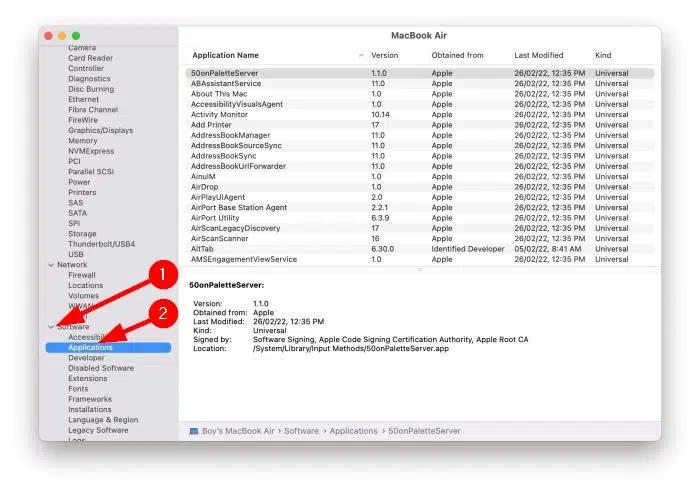This screenshot has height=492, width=700.
Task: Collapse the Software section chevron
Action: pyautogui.click(x=51, y=327)
